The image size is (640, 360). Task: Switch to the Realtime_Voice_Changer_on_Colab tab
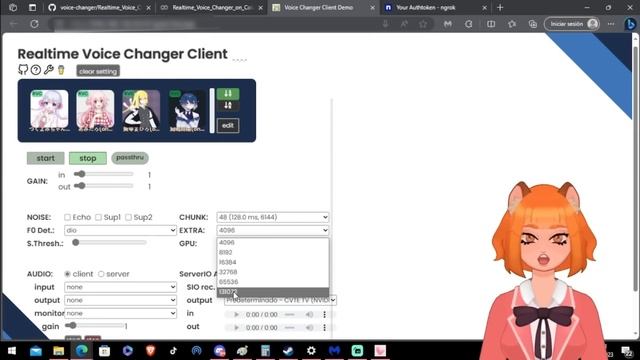pyautogui.click(x=211, y=7)
